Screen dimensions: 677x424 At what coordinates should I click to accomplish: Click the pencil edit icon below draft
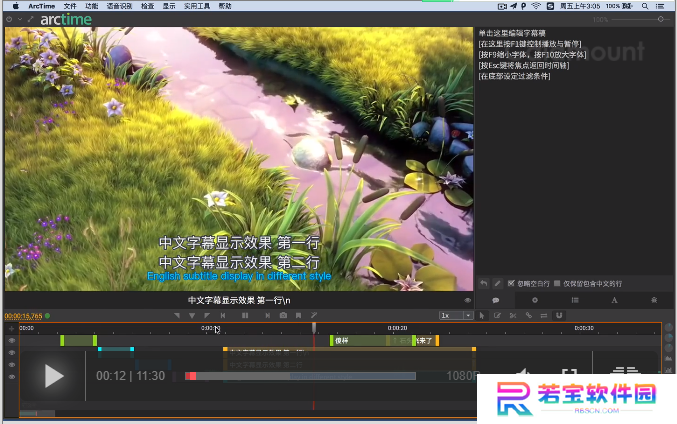pyautogui.click(x=497, y=283)
